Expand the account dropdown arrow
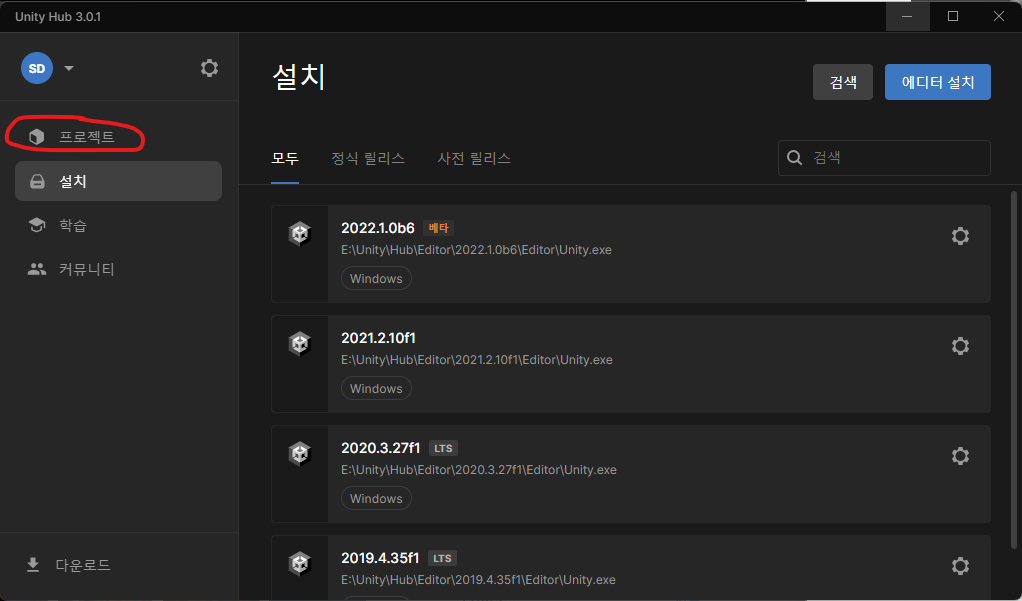1022x601 pixels. pyautogui.click(x=68, y=68)
